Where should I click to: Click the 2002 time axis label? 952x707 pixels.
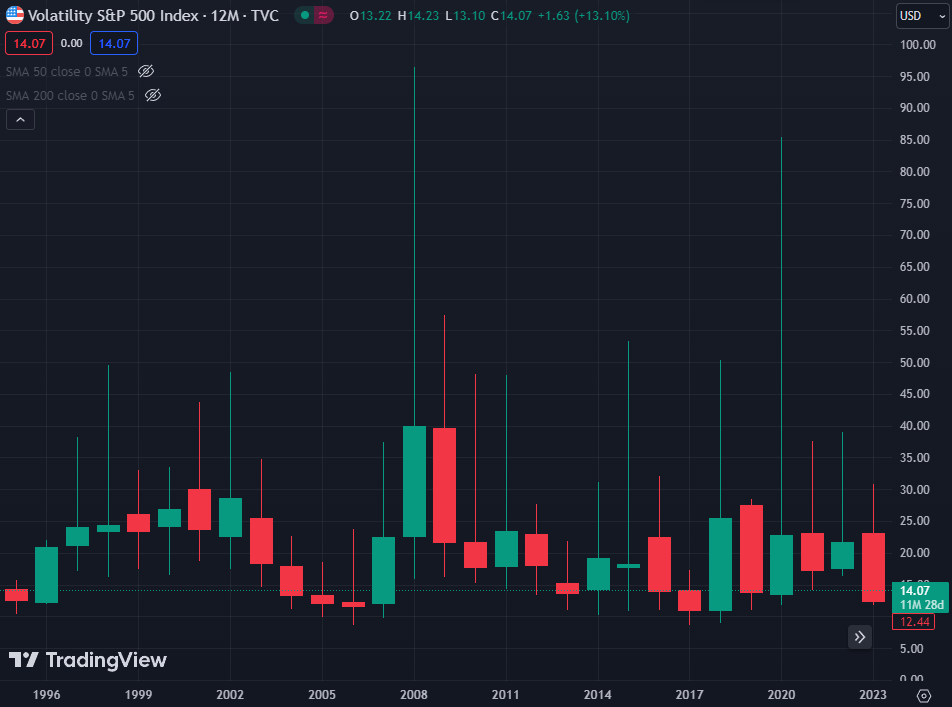click(x=230, y=695)
